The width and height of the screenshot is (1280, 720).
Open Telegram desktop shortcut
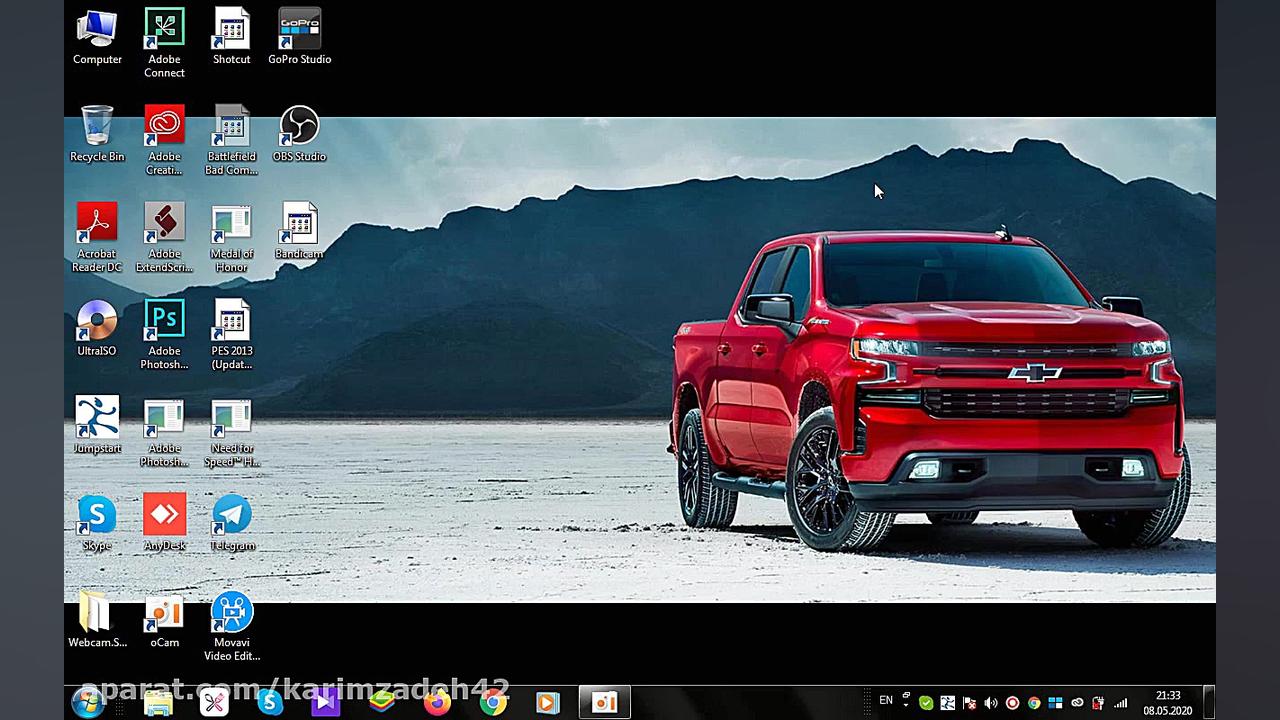point(231,523)
